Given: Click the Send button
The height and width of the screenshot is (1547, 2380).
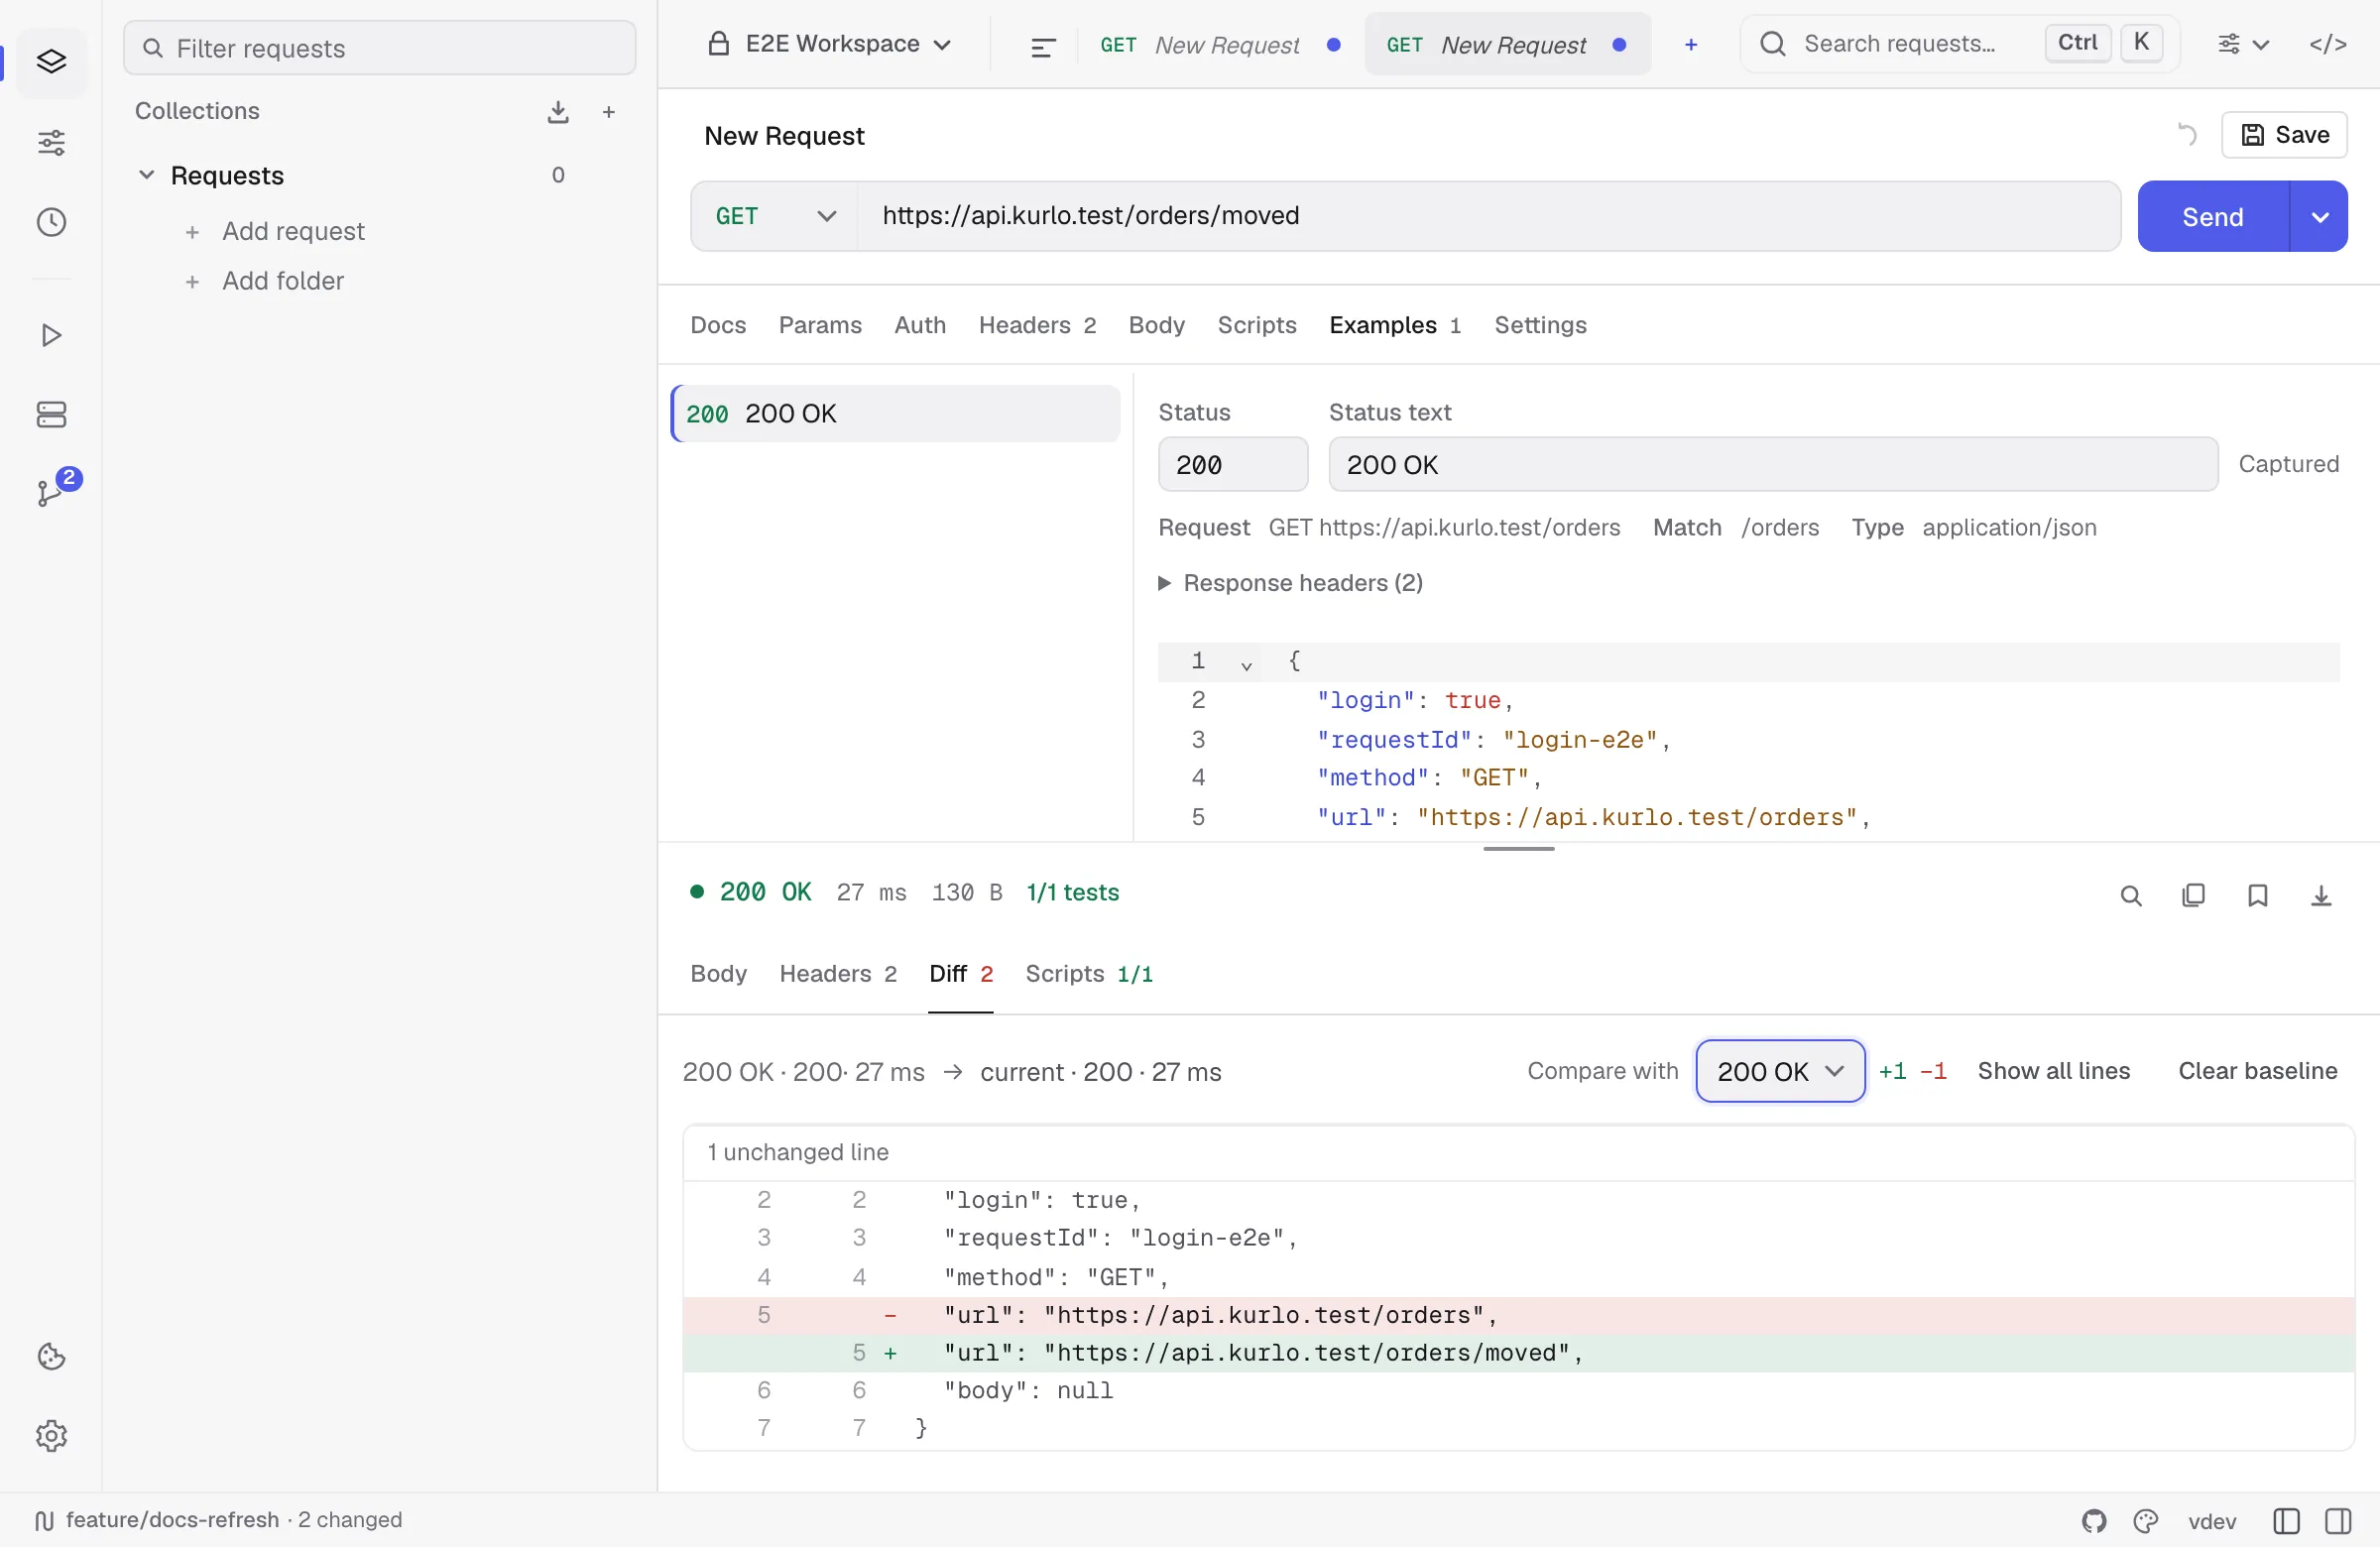Looking at the screenshot, I should pyautogui.click(x=2213, y=217).
